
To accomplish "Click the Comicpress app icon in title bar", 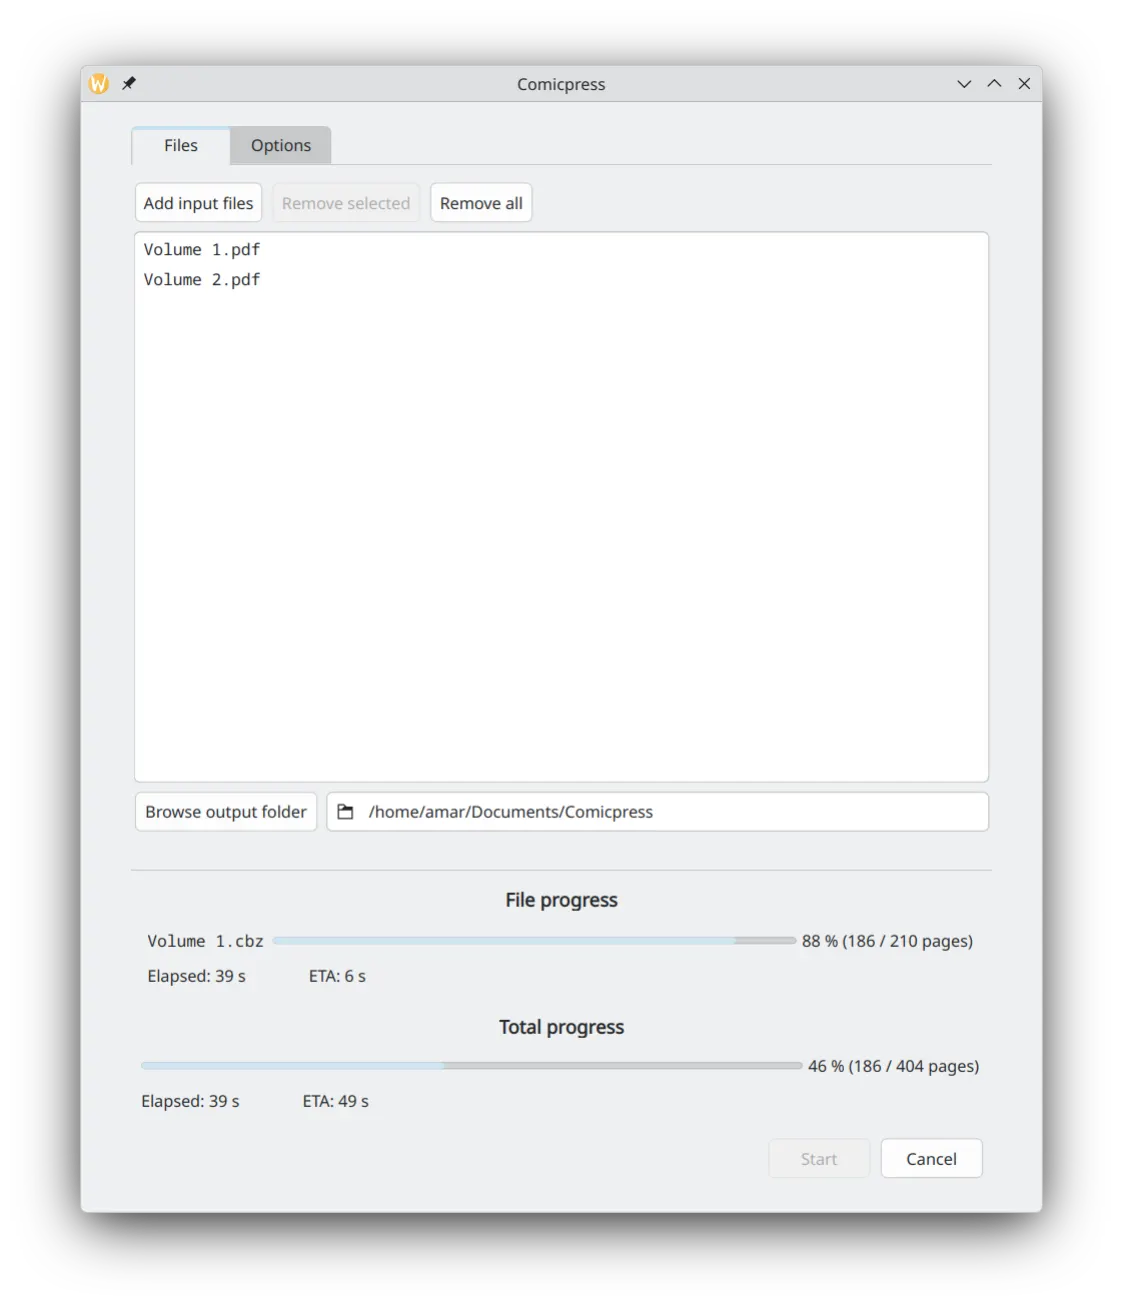I will point(99,84).
